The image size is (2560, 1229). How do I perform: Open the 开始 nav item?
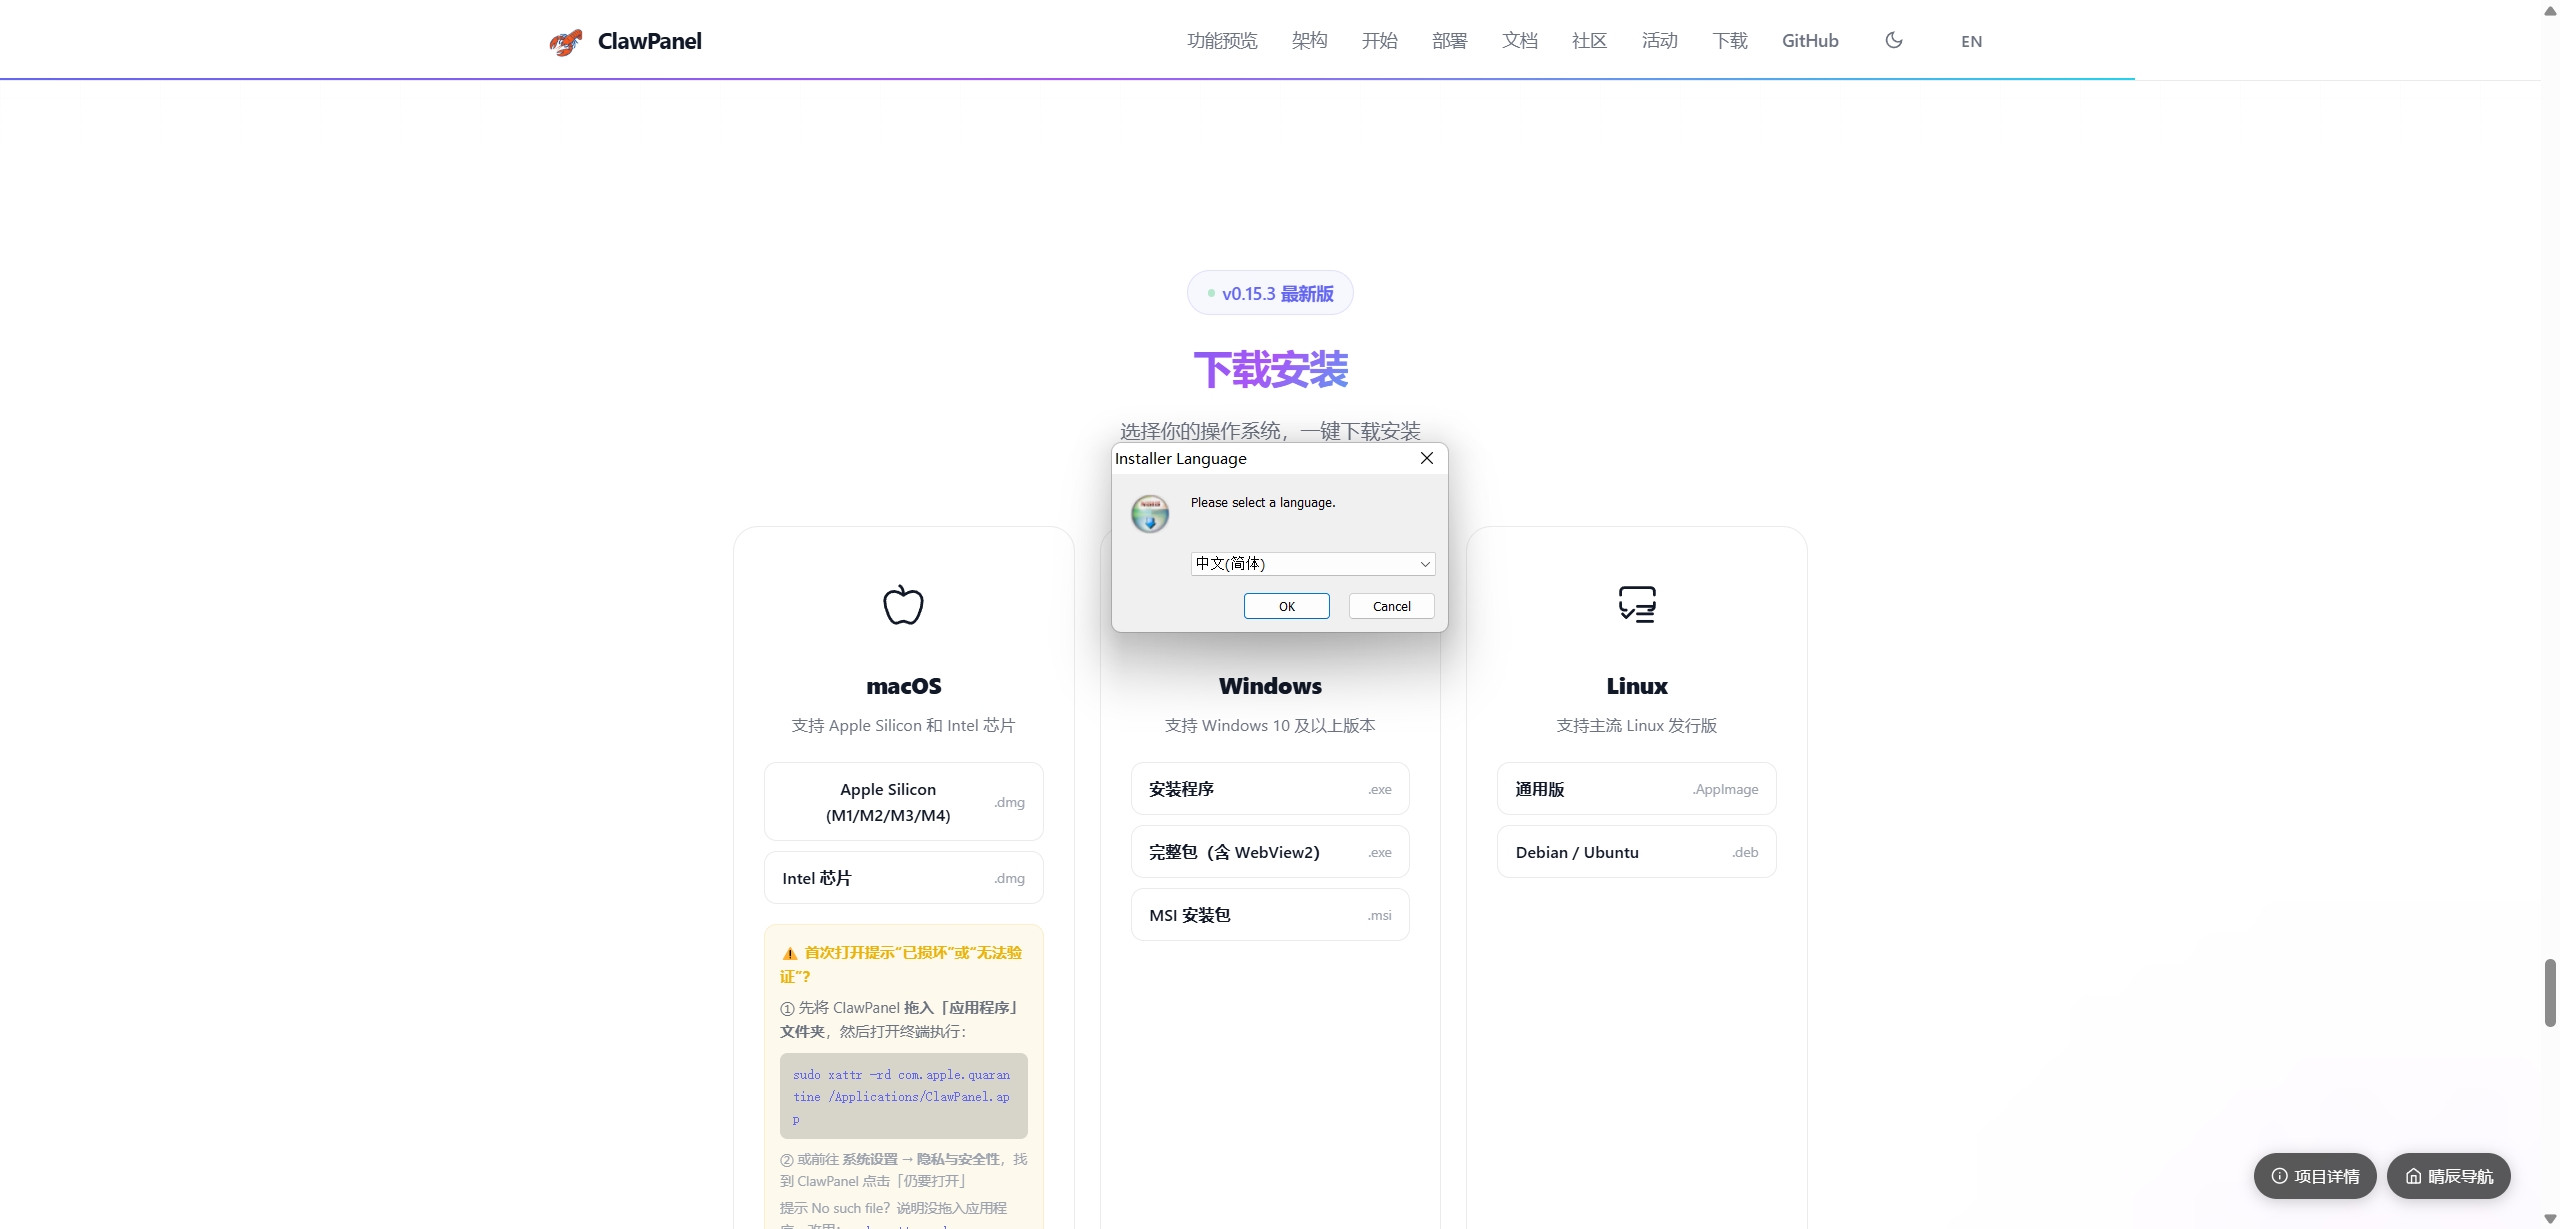1379,41
